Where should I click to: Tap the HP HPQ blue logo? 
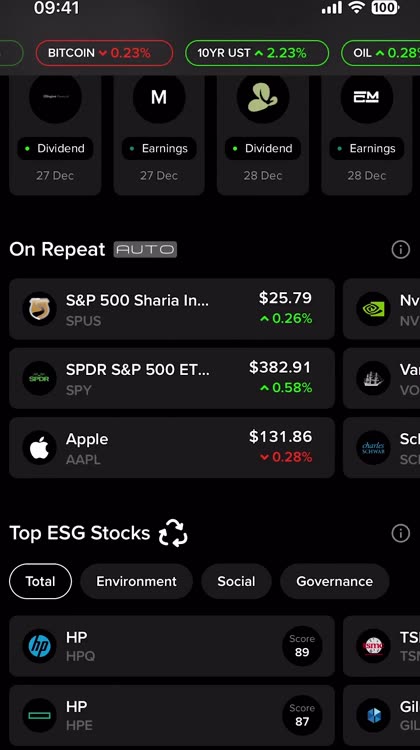pyautogui.click(x=39, y=646)
